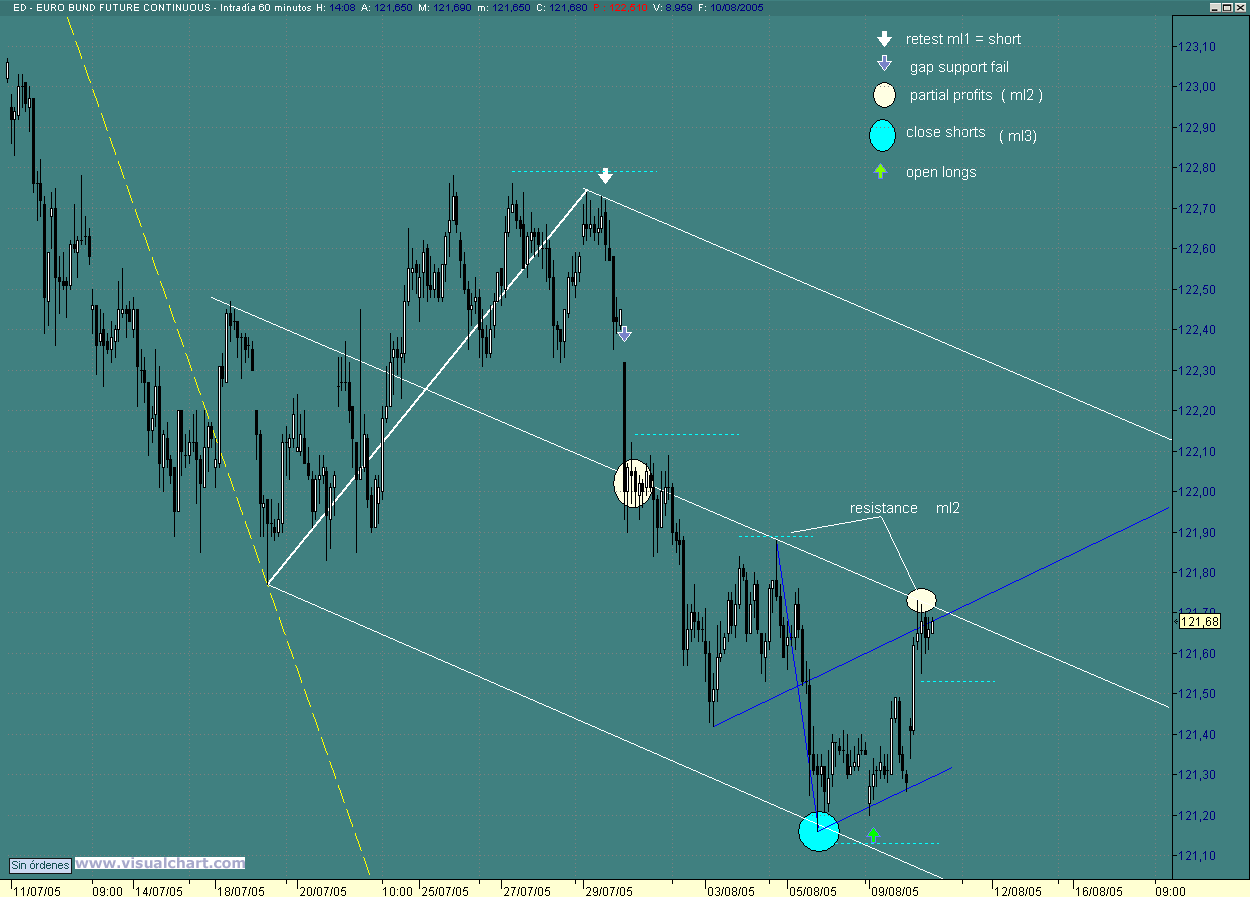Click the 20/07/05 date axis label
The image size is (1250, 897).
click(322, 890)
